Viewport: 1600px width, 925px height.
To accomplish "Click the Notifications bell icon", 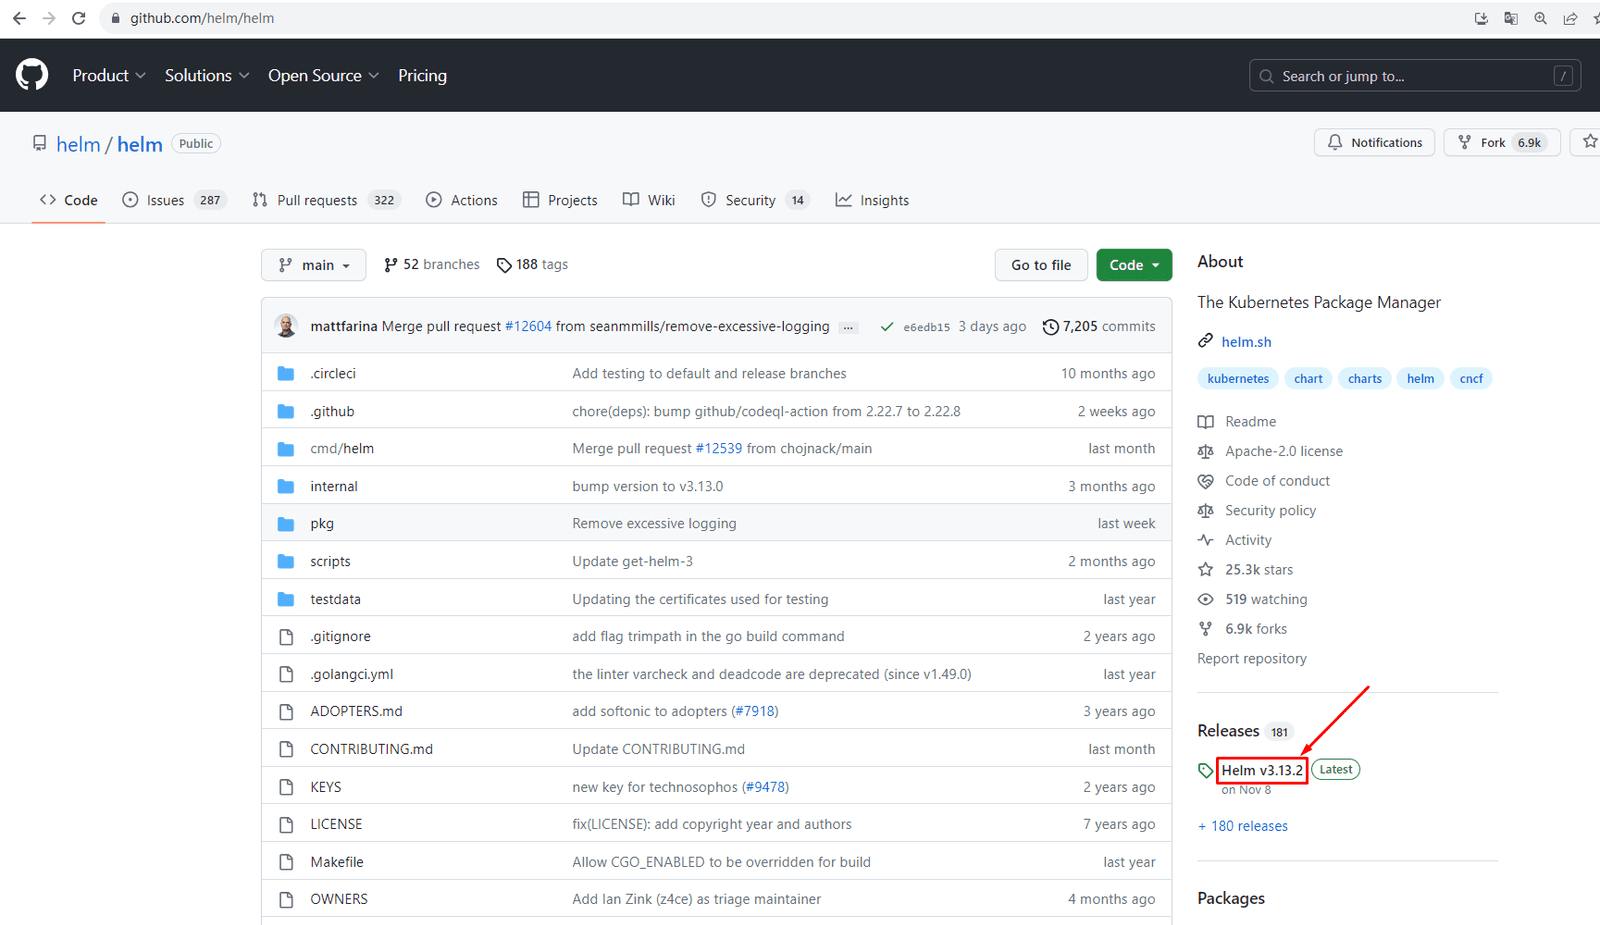I will 1335,143.
